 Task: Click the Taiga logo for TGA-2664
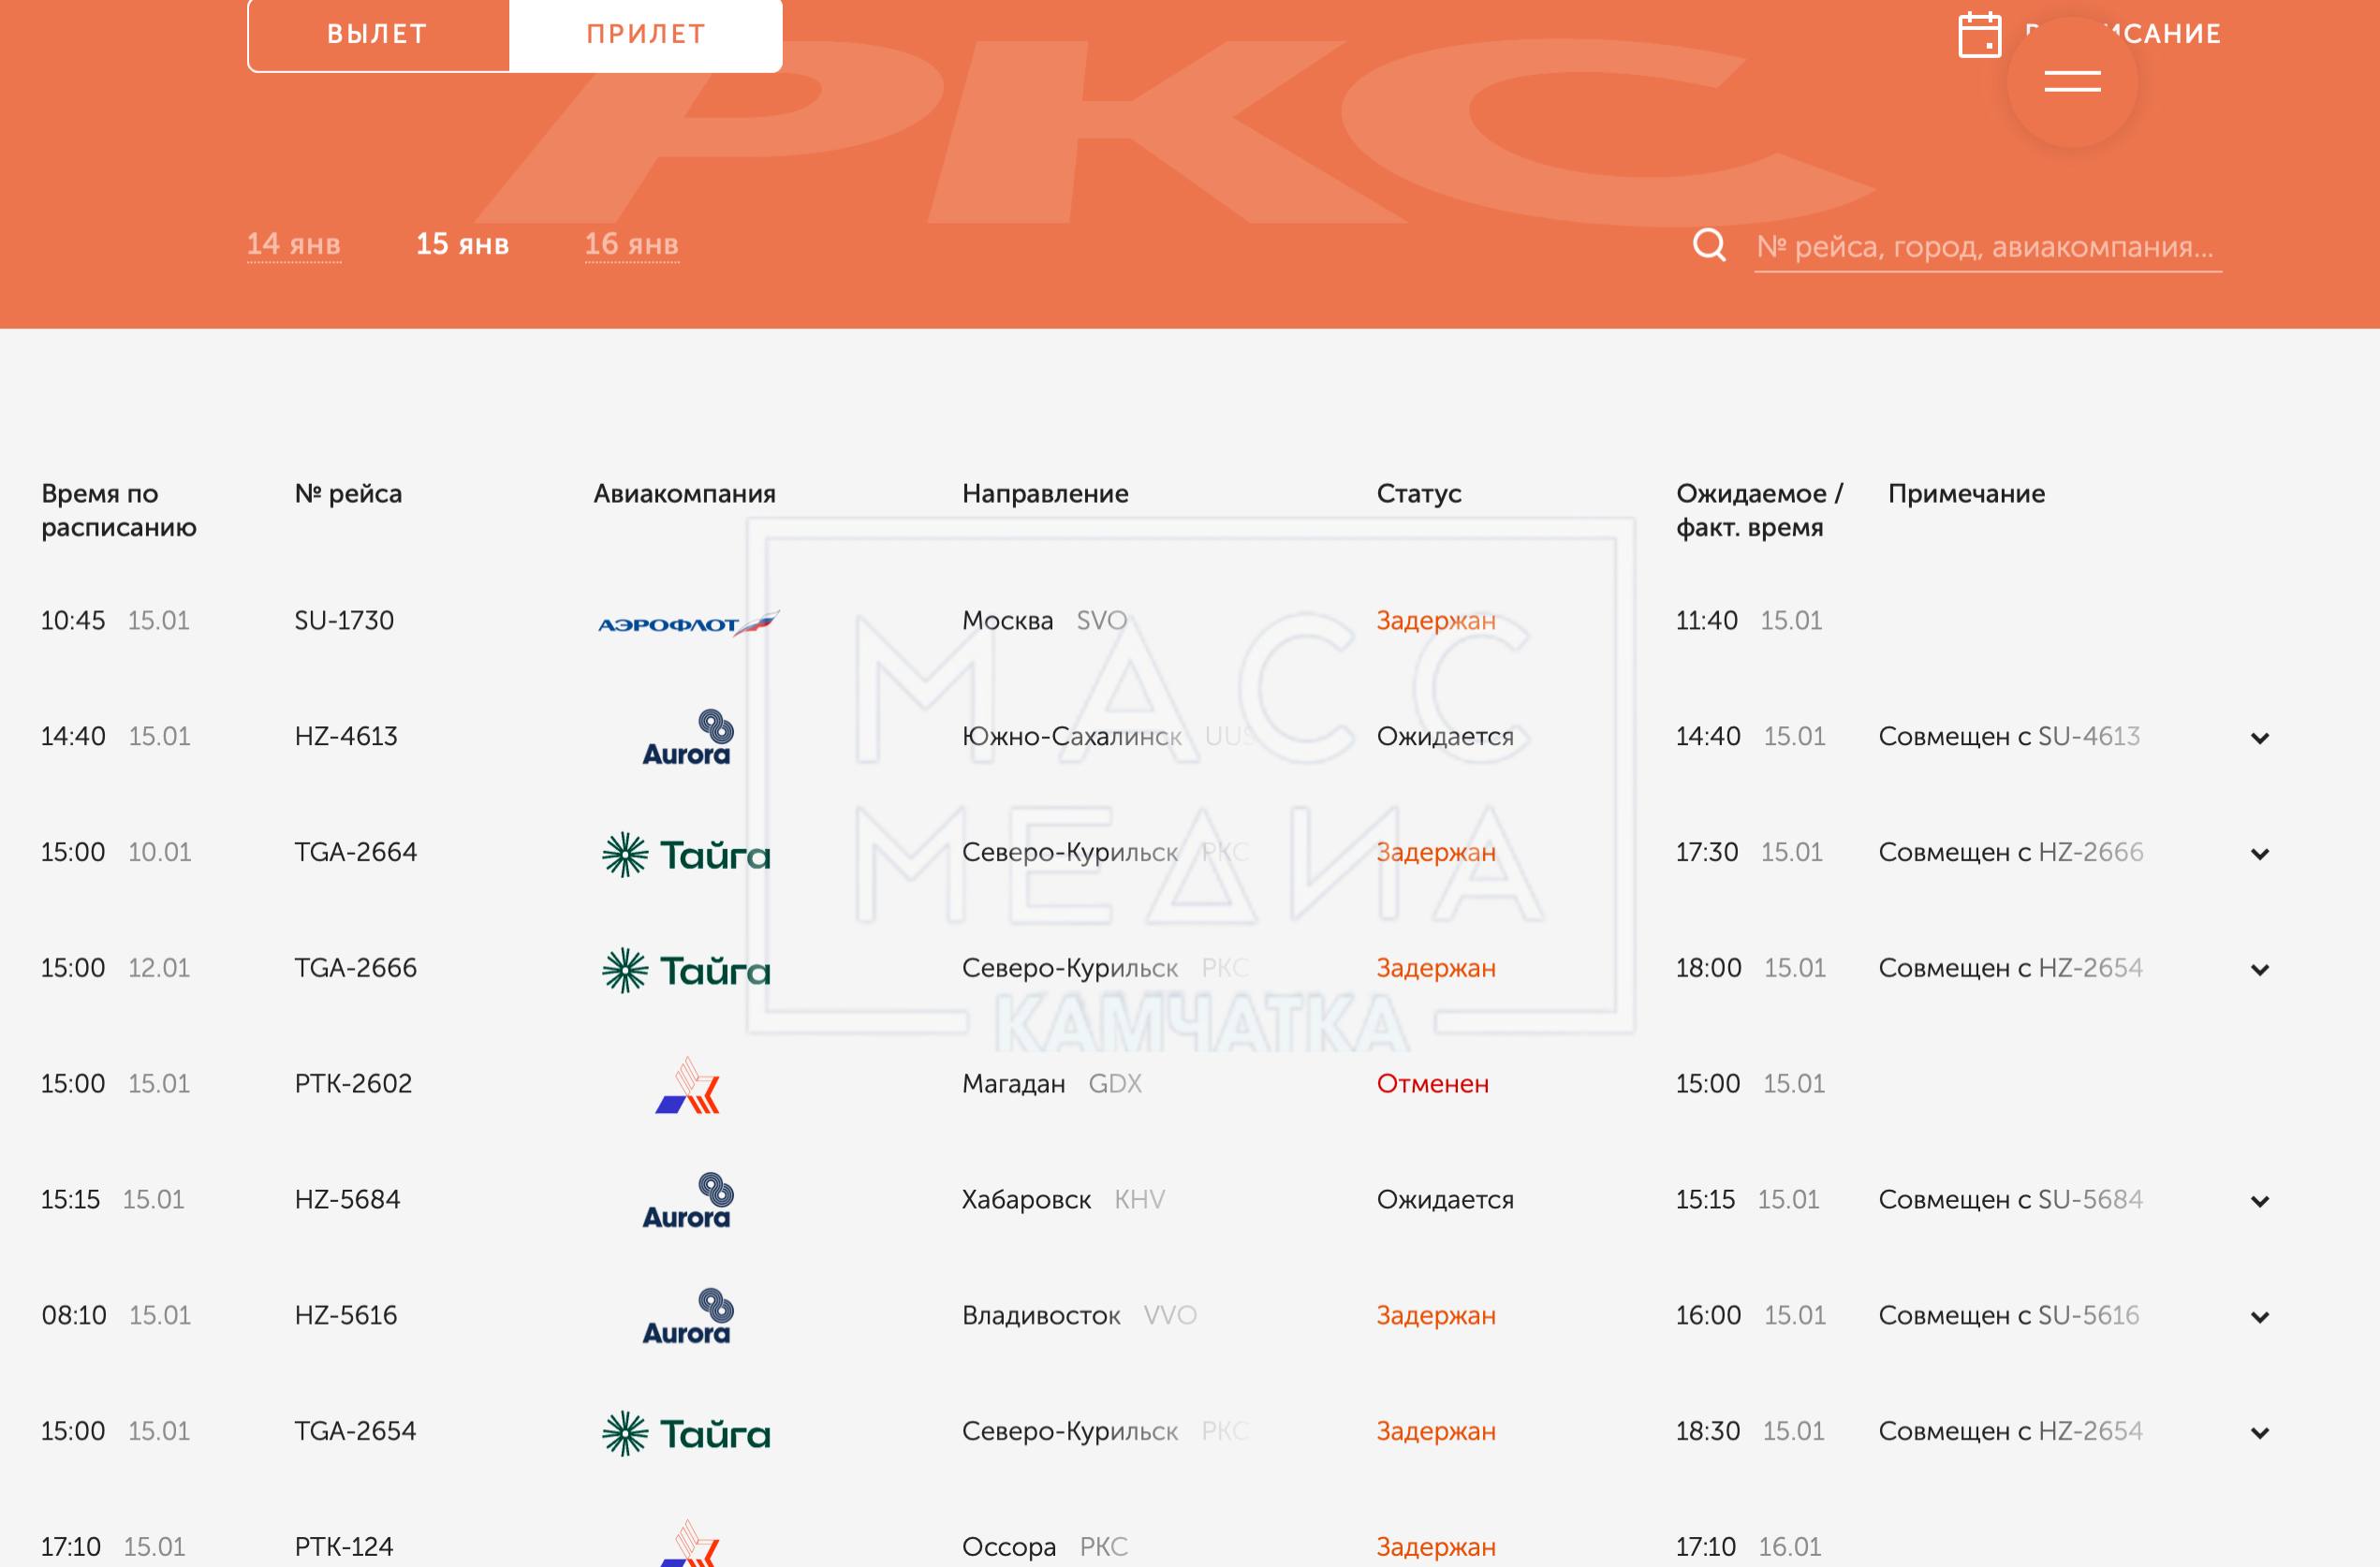click(x=687, y=854)
